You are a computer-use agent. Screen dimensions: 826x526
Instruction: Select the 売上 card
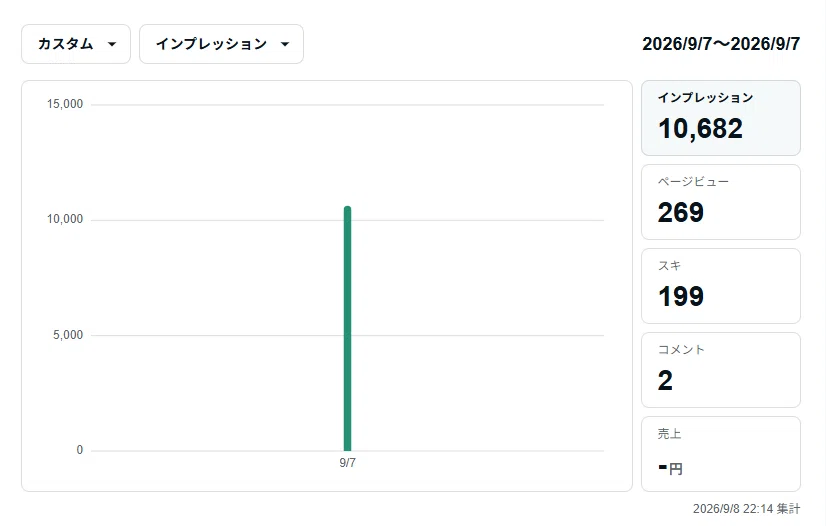pos(721,454)
